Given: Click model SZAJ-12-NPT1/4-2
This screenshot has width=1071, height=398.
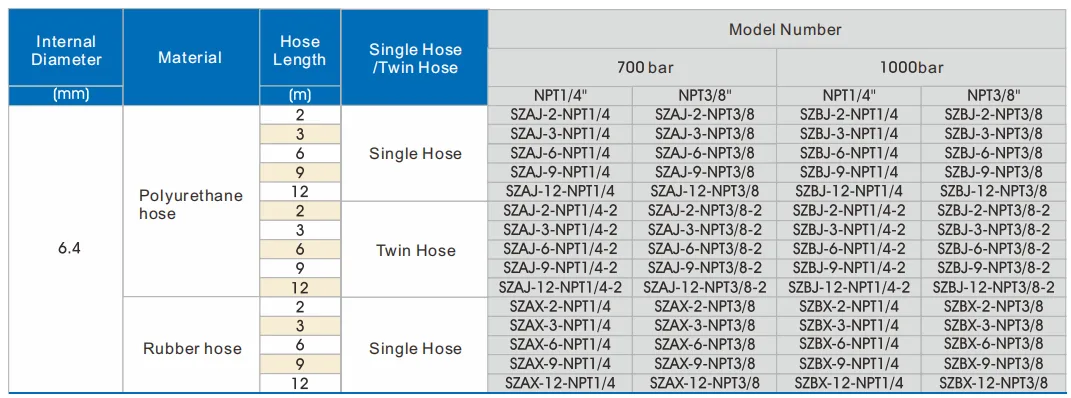Looking at the screenshot, I should (x=560, y=288).
